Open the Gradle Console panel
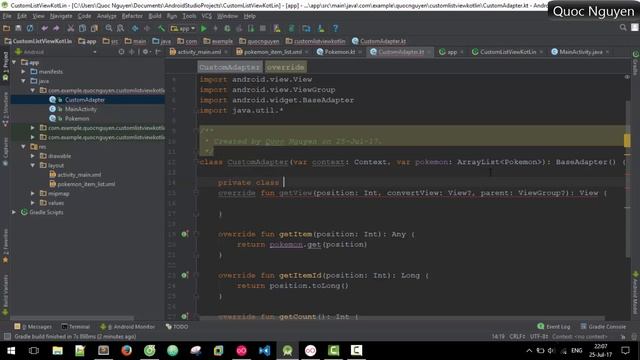Screen dimensions: 640x360 click(x=603, y=327)
